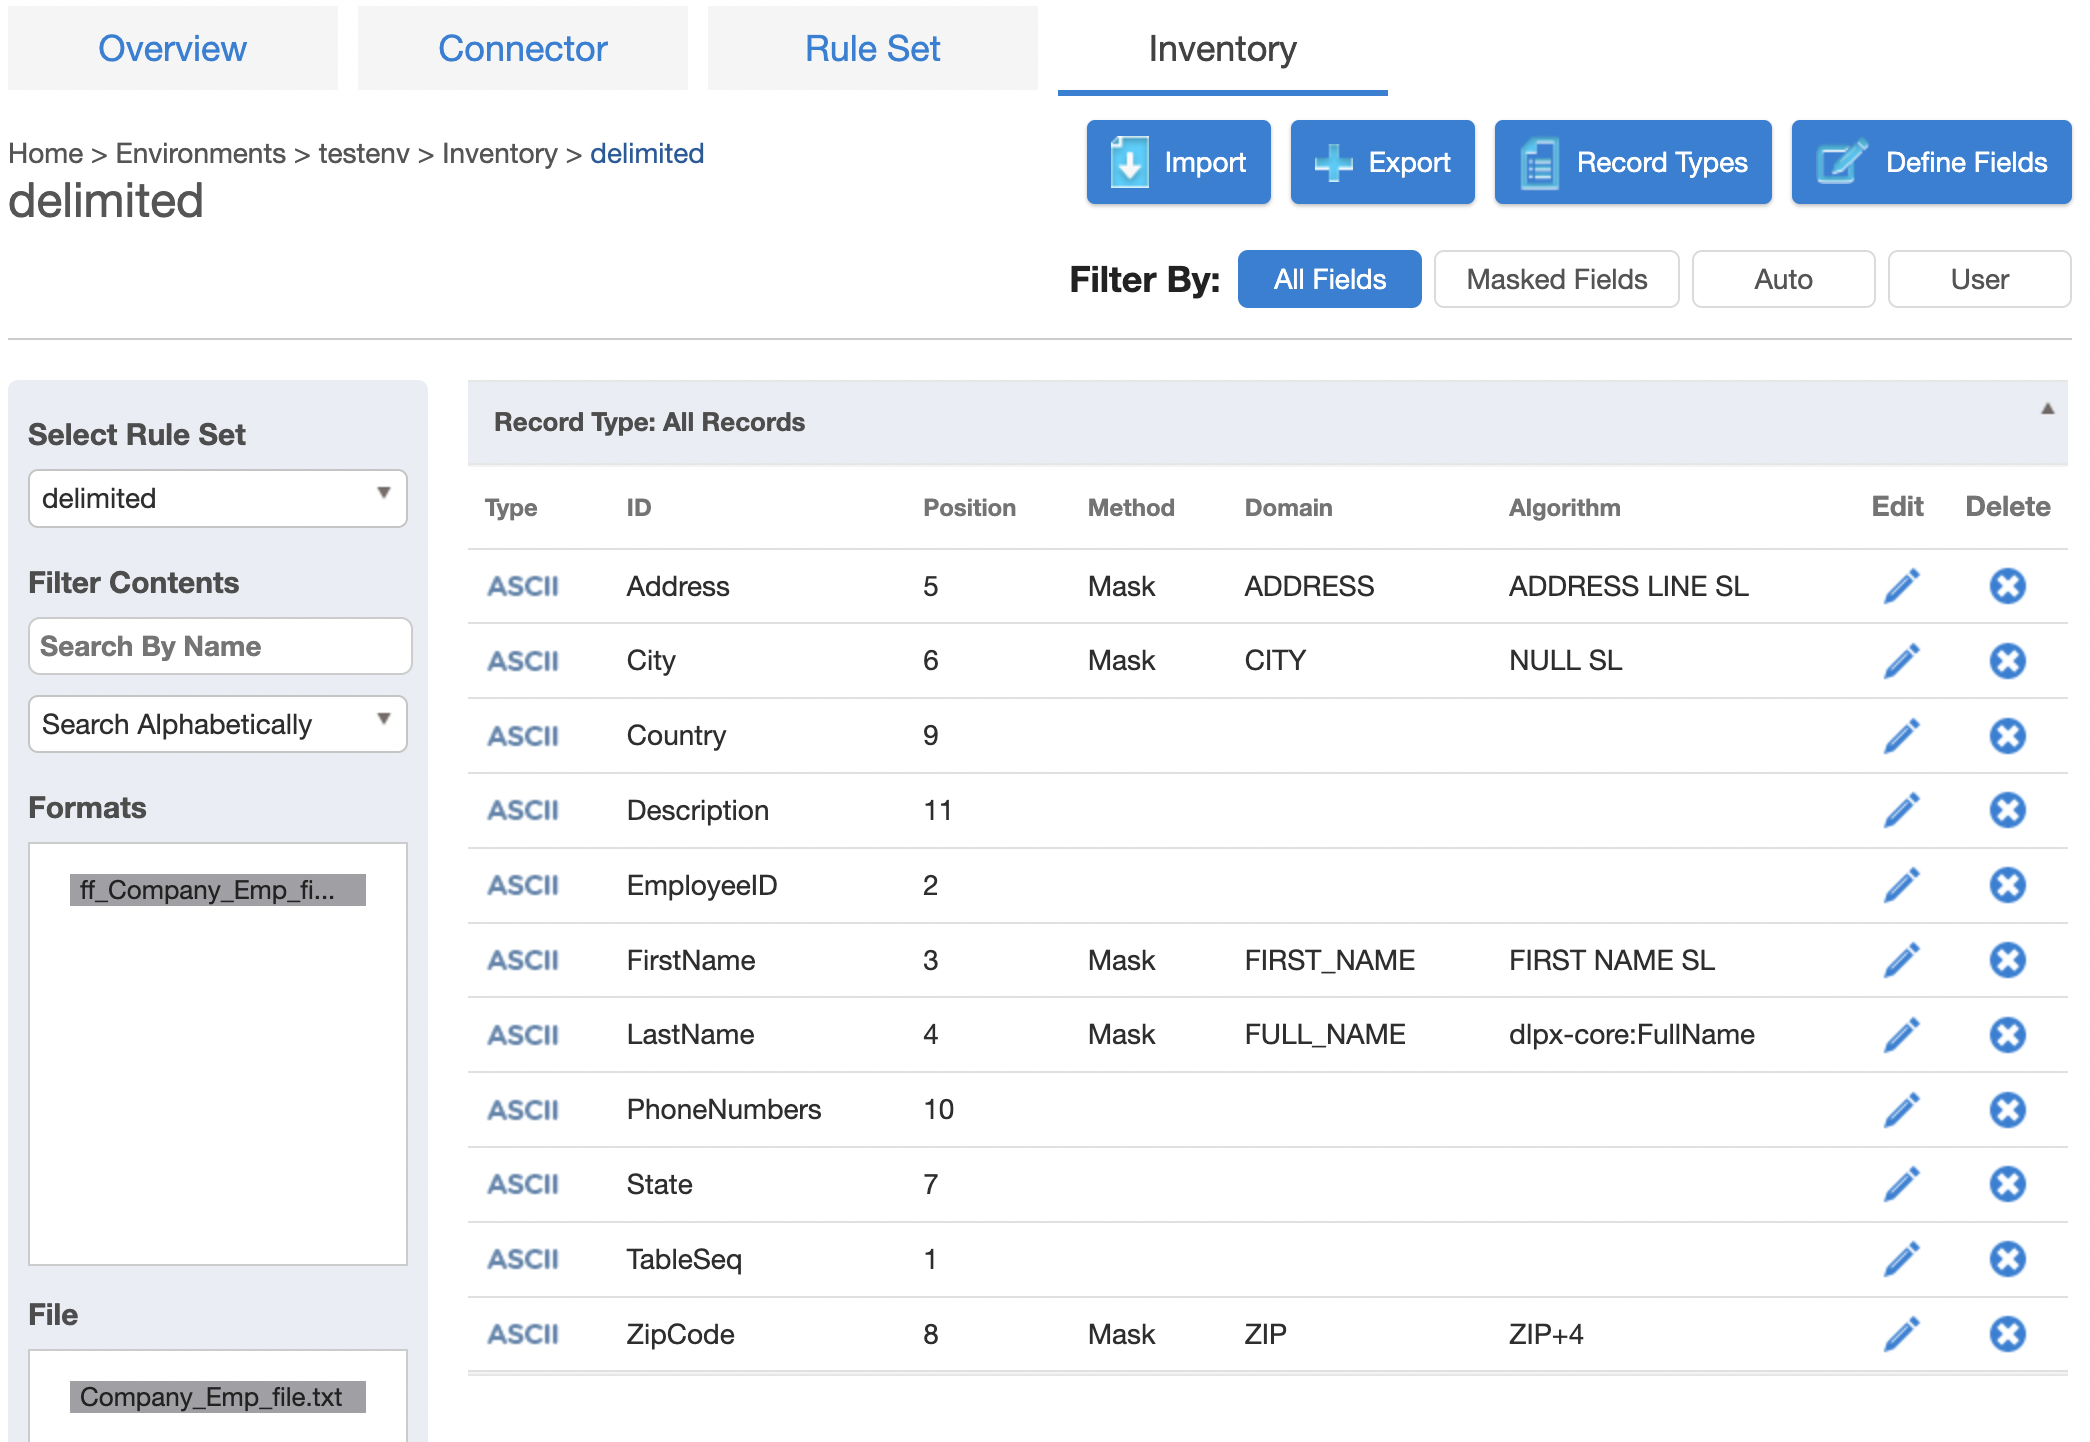This screenshot has width=2090, height=1442.
Task: Delete the TableSeq field row
Action: tap(2007, 1259)
